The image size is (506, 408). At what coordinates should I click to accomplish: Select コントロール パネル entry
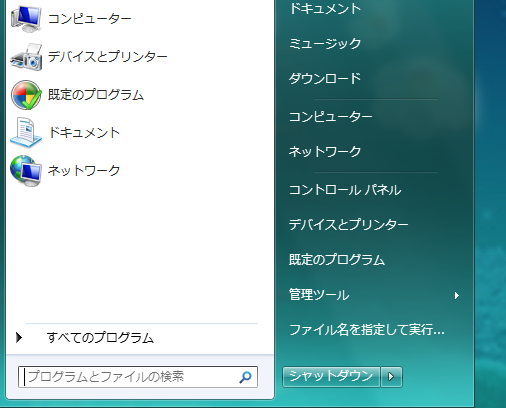tap(345, 190)
